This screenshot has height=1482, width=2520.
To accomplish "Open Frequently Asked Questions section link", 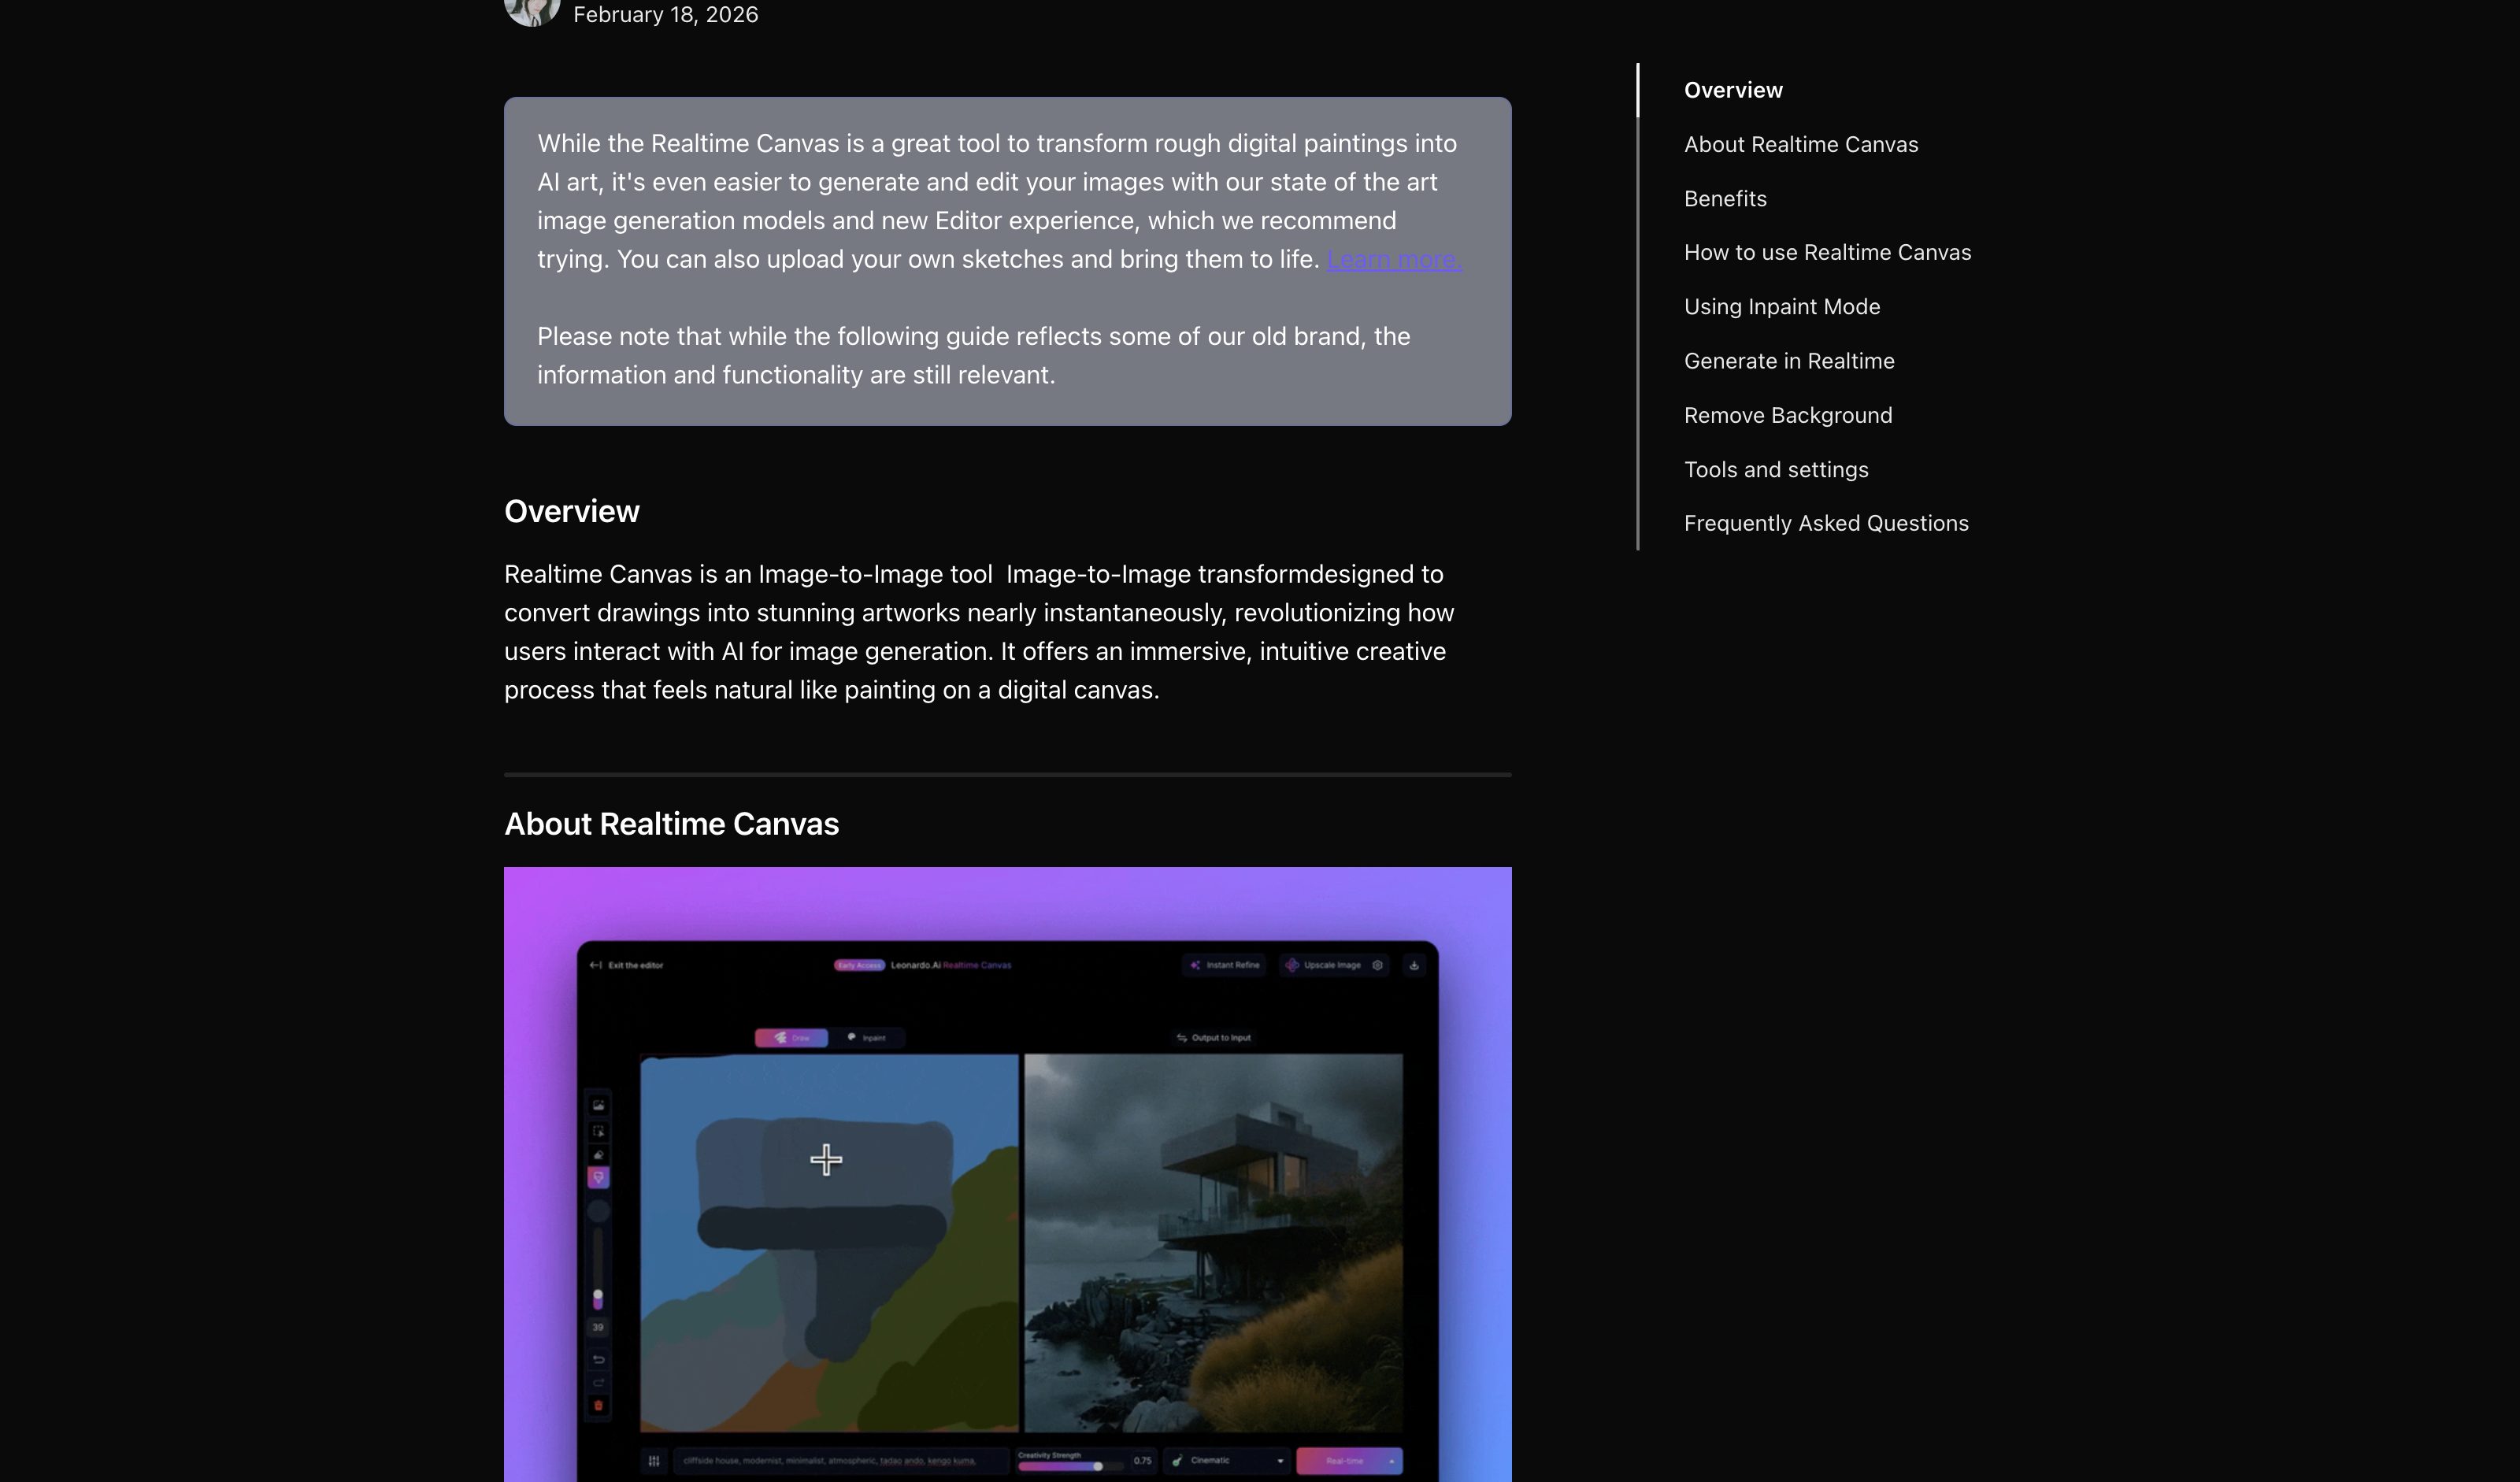I will (x=1826, y=523).
